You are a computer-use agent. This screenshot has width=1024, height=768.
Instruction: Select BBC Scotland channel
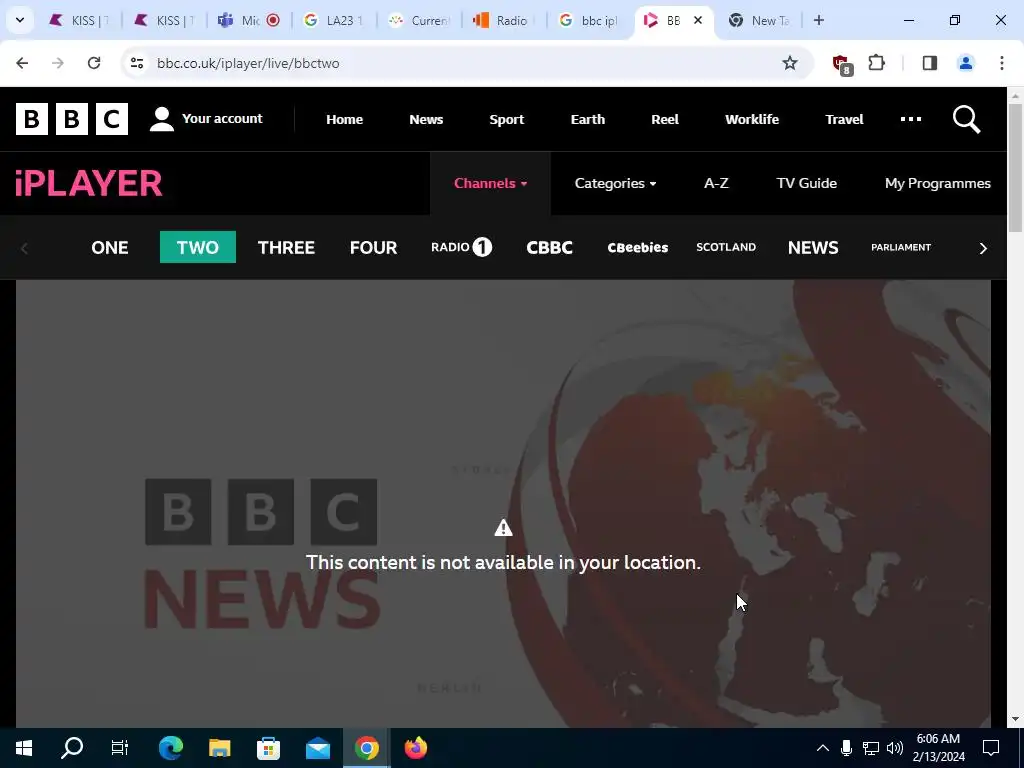(x=726, y=247)
